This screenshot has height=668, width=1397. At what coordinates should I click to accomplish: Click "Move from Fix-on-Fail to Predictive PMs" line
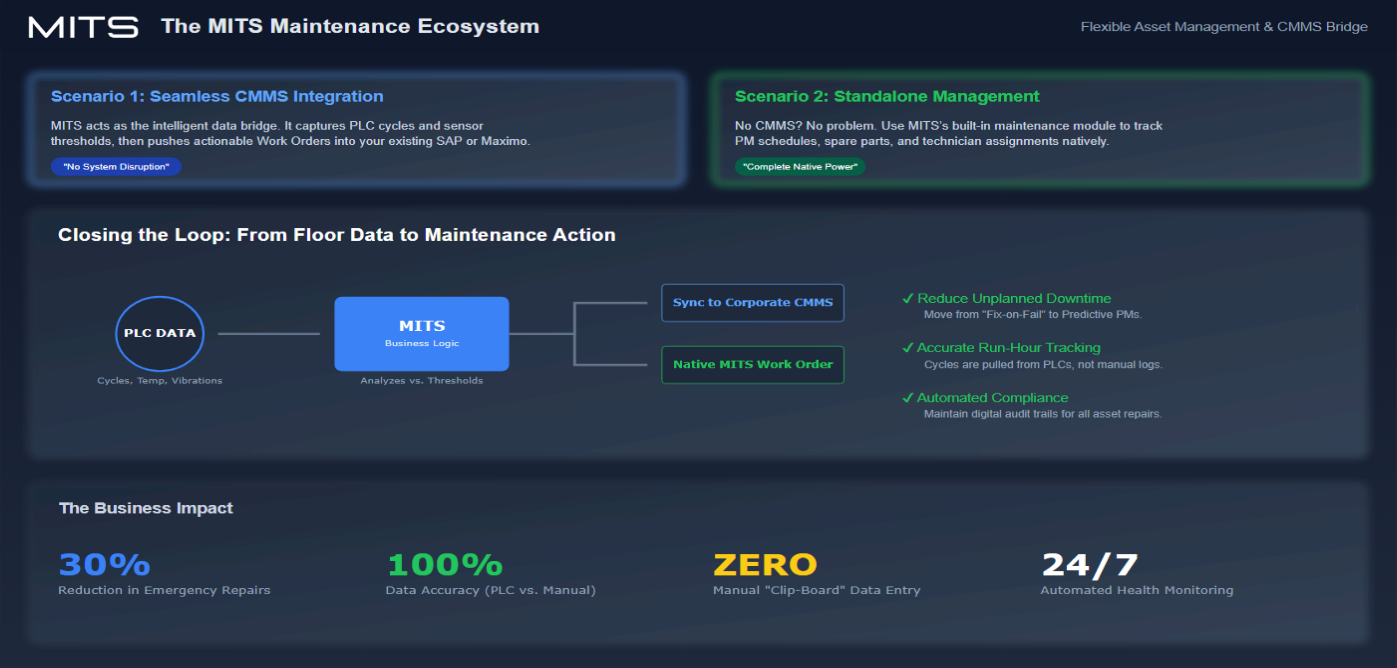[x=1032, y=314]
